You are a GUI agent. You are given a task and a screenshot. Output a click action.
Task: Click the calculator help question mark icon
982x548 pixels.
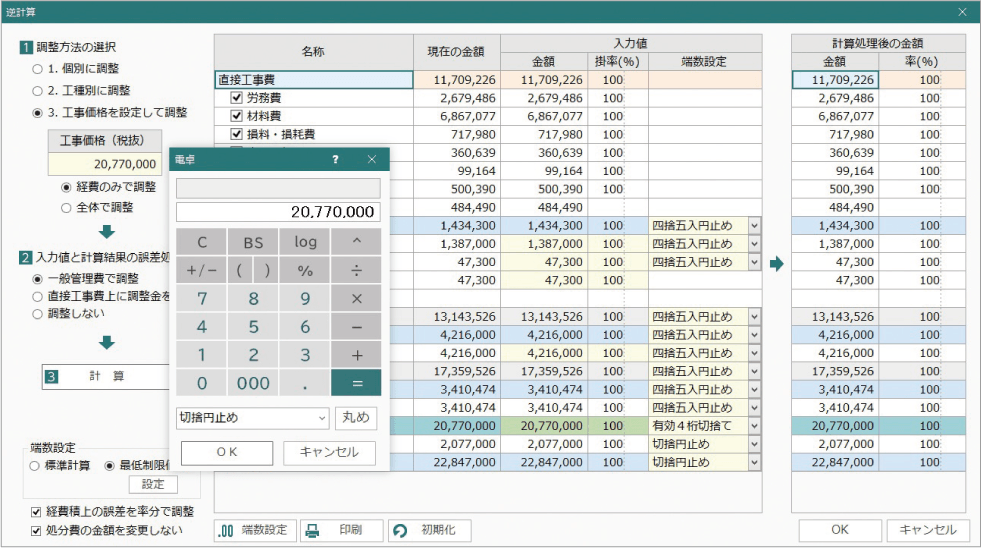[335, 160]
